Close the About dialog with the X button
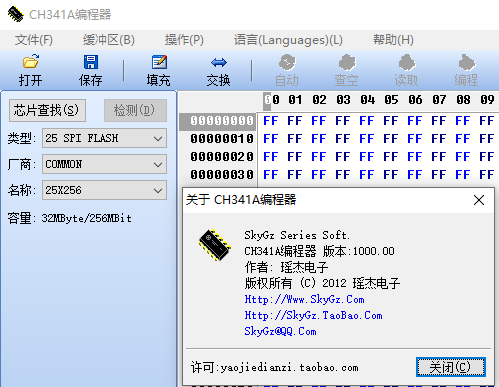Screen dimensions: 499x387 (x=479, y=200)
